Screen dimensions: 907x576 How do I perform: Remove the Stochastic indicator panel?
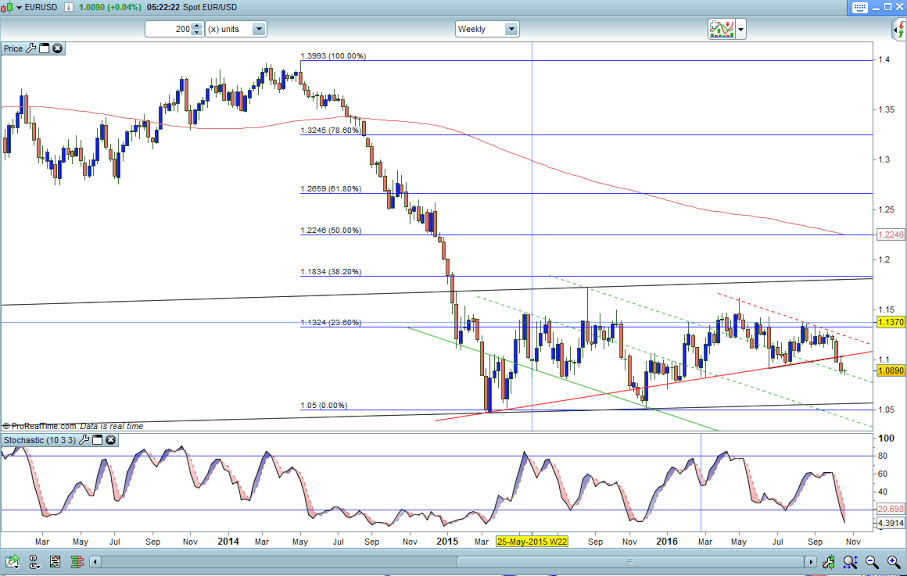[111, 440]
